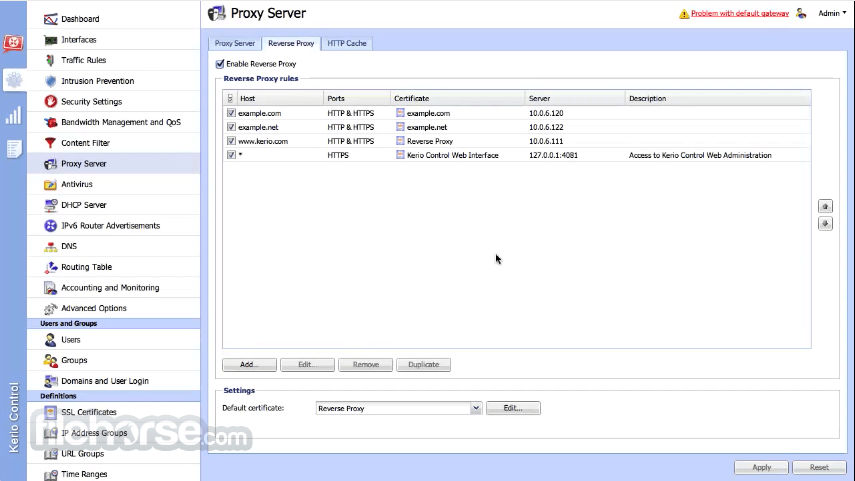
Task: Open the Antivirus icon
Action: [50, 184]
